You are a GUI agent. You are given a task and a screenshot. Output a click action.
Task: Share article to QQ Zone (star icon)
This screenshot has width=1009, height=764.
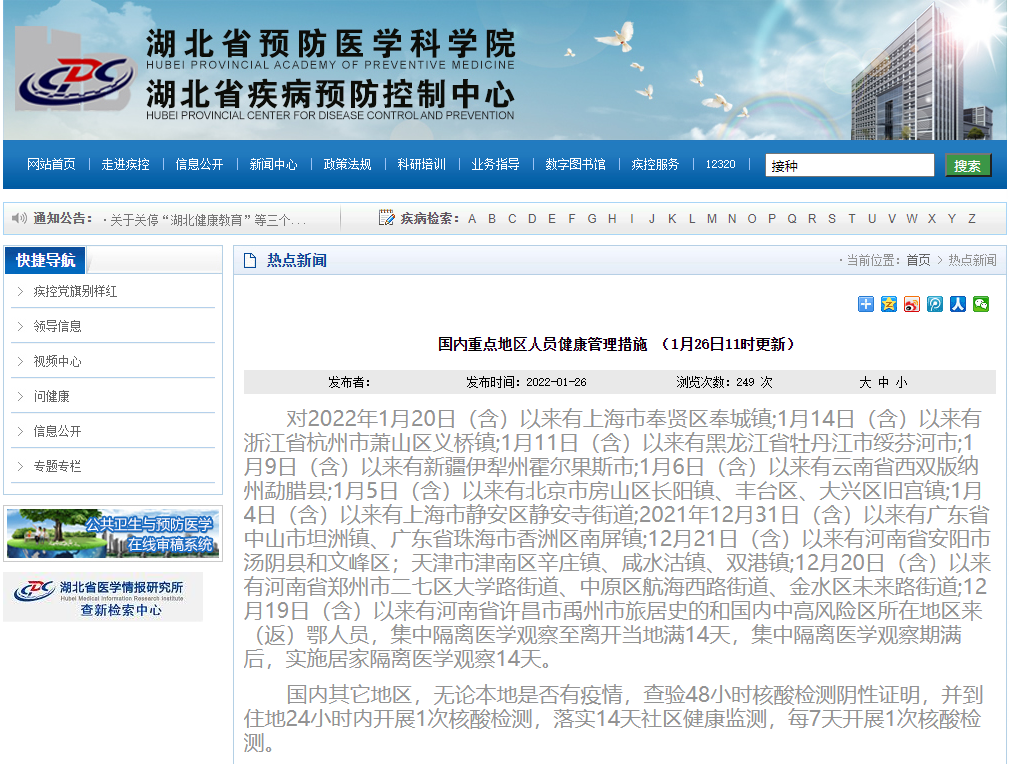(889, 304)
